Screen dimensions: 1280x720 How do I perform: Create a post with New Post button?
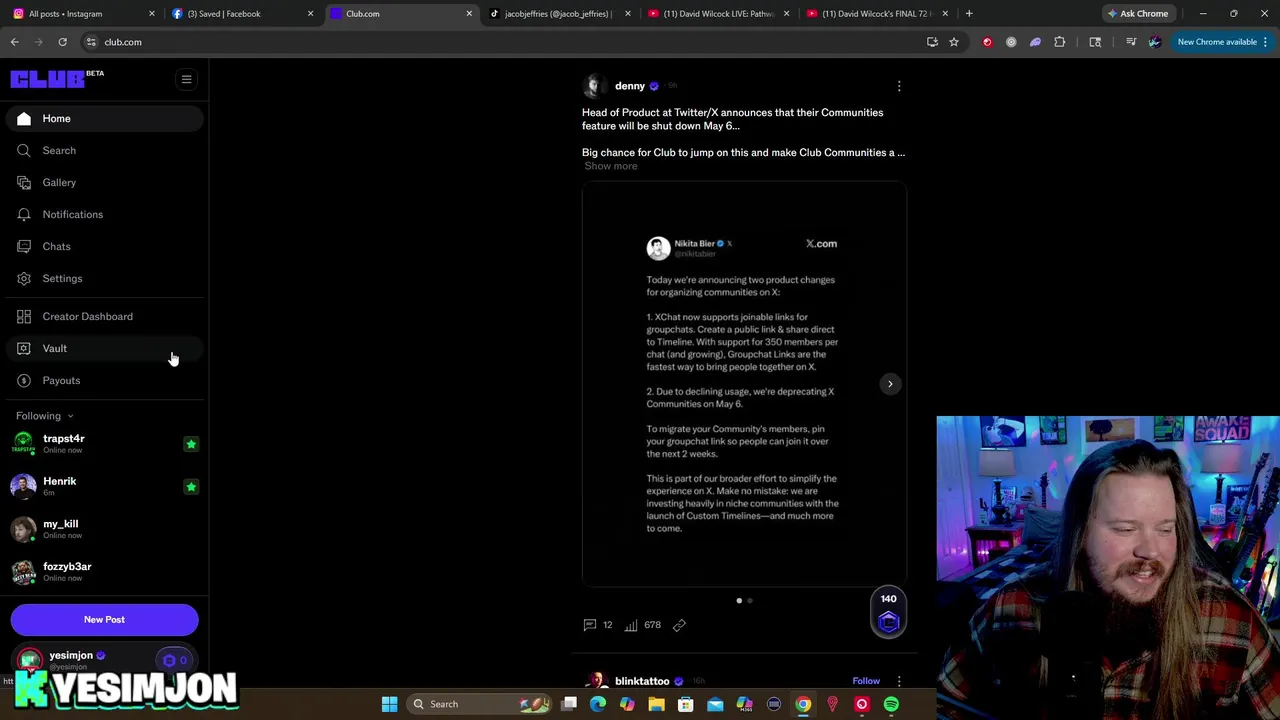tap(104, 620)
